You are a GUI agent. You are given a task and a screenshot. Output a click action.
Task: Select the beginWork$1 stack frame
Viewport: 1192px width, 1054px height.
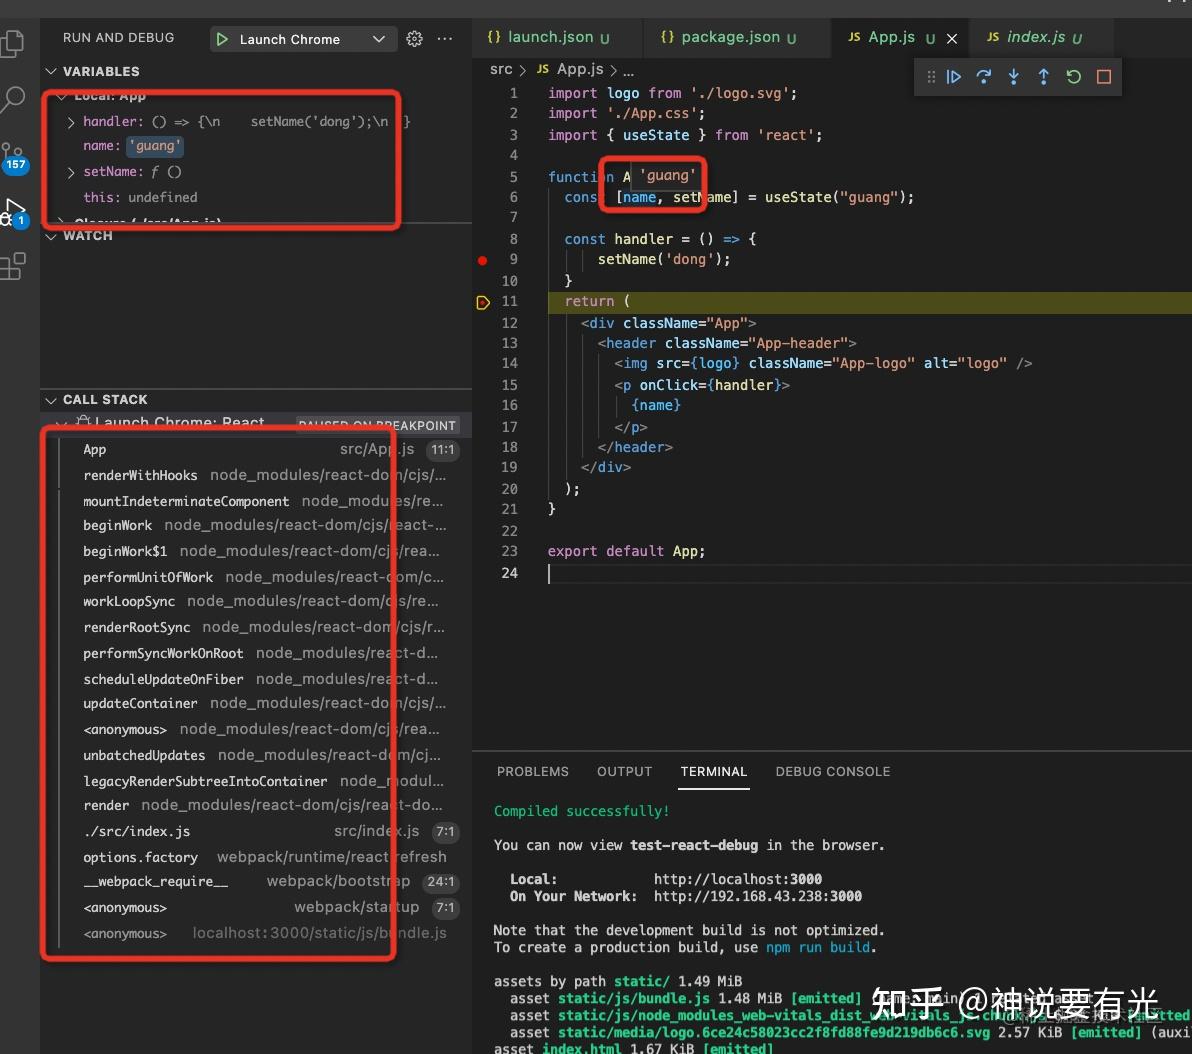pos(257,551)
